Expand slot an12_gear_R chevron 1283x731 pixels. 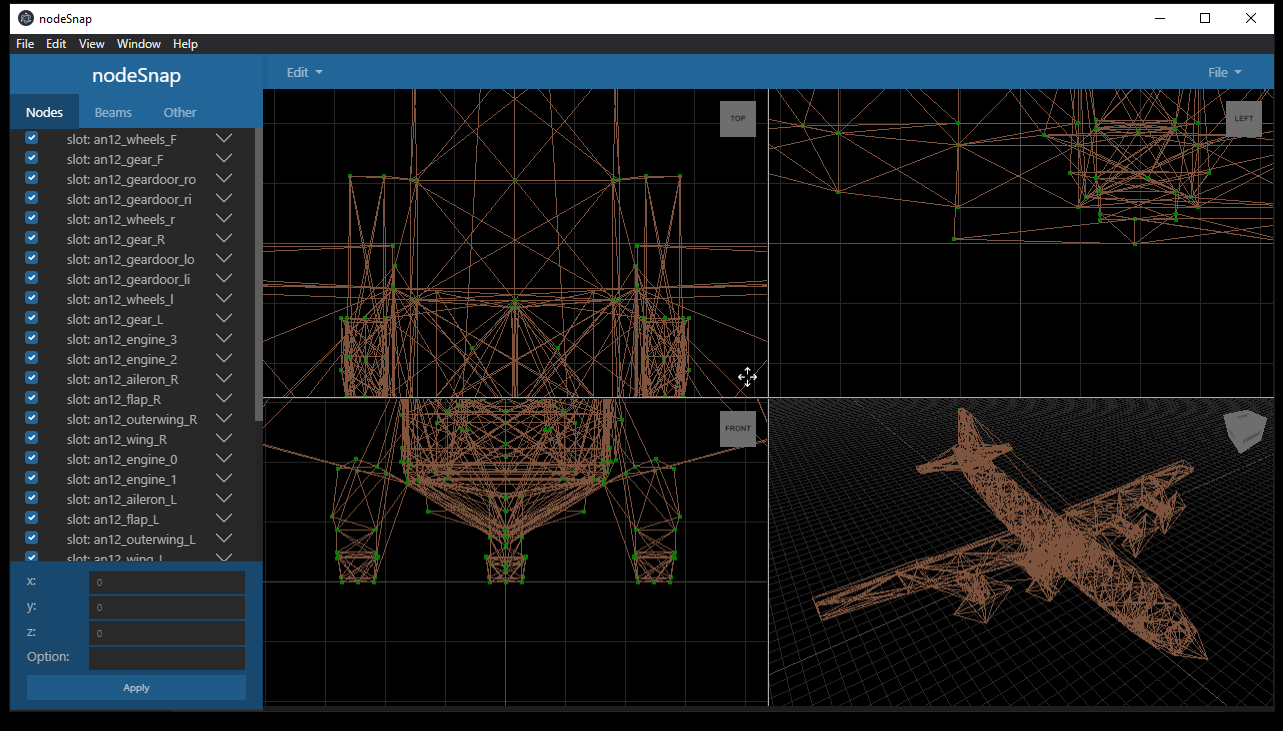[224, 239]
